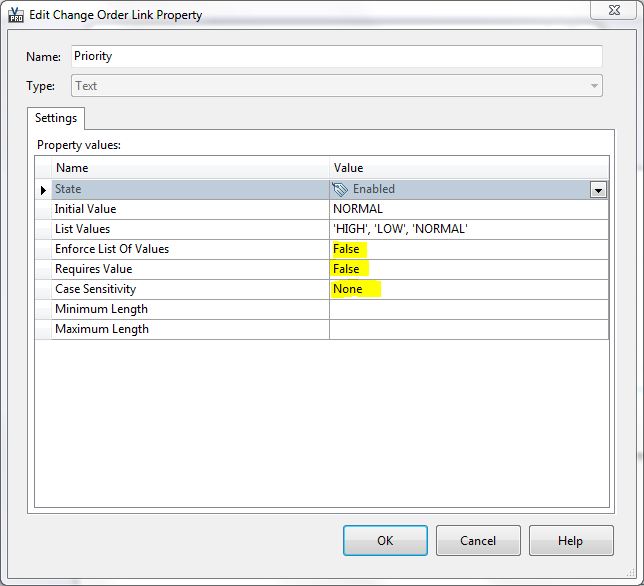Select the Minimum Length row name

coord(190,309)
